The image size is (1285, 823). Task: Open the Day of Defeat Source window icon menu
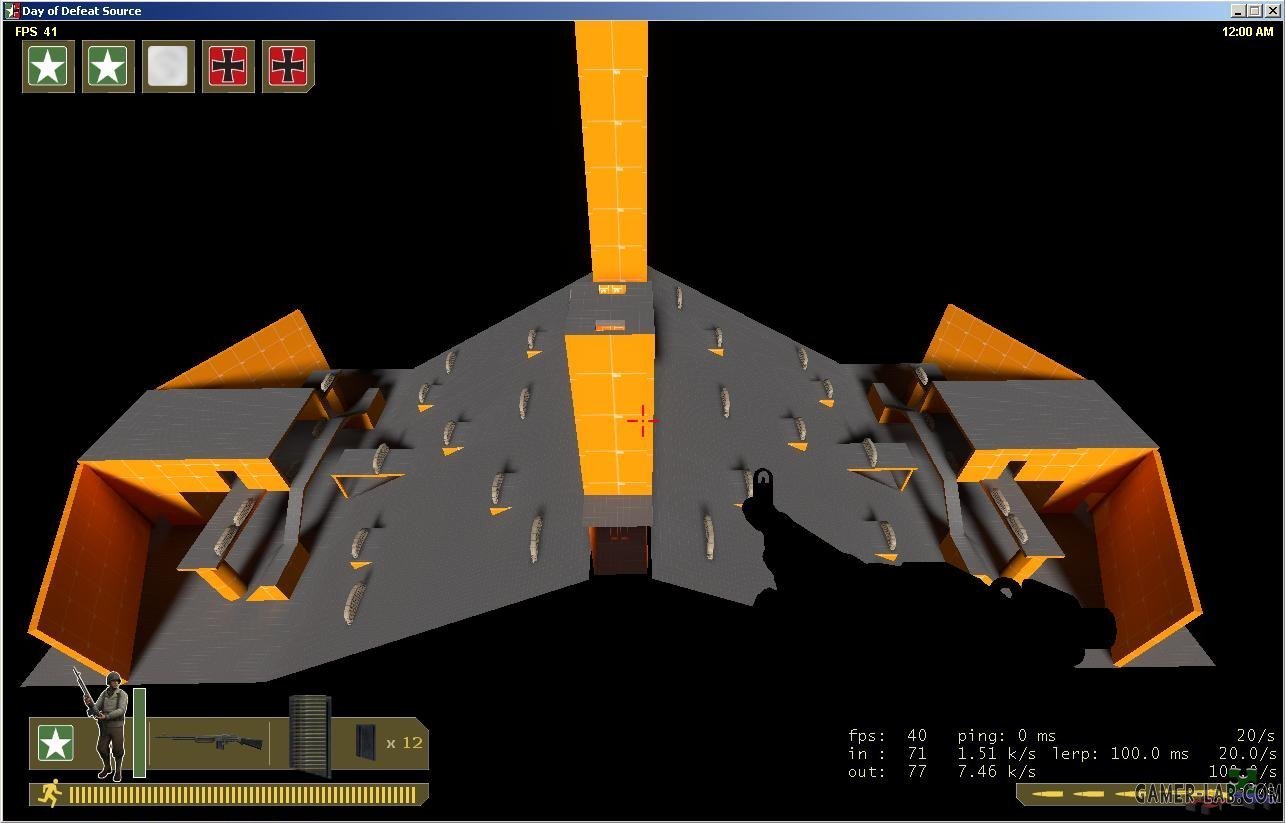12,11
